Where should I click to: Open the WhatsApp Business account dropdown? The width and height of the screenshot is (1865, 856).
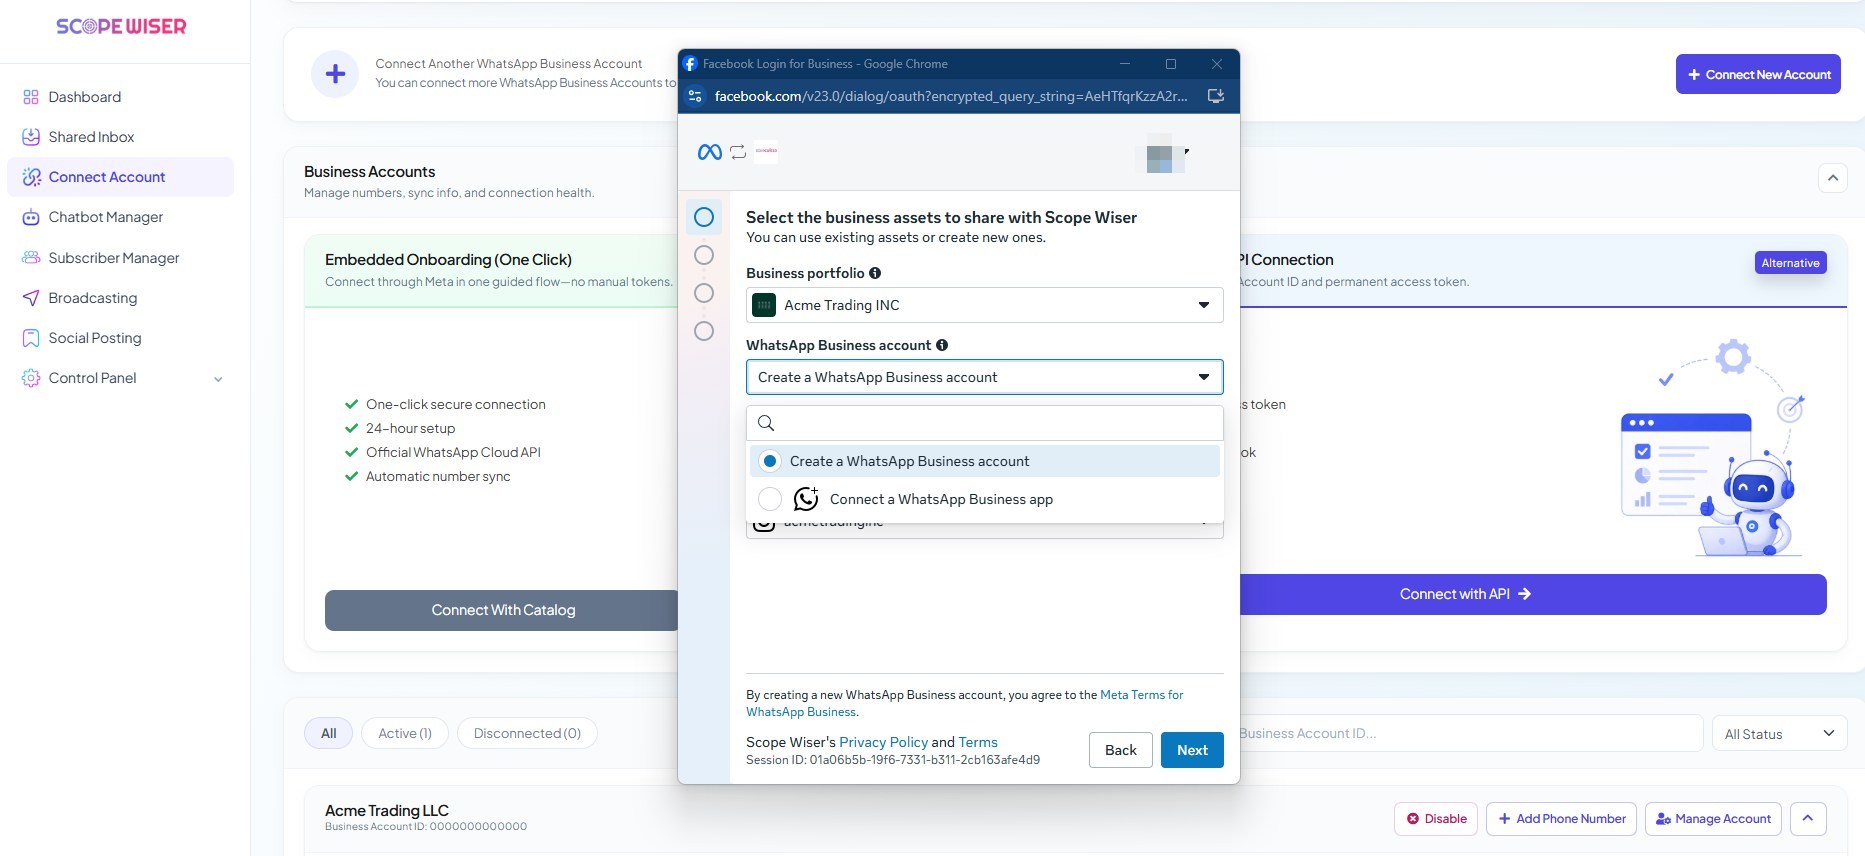984,377
